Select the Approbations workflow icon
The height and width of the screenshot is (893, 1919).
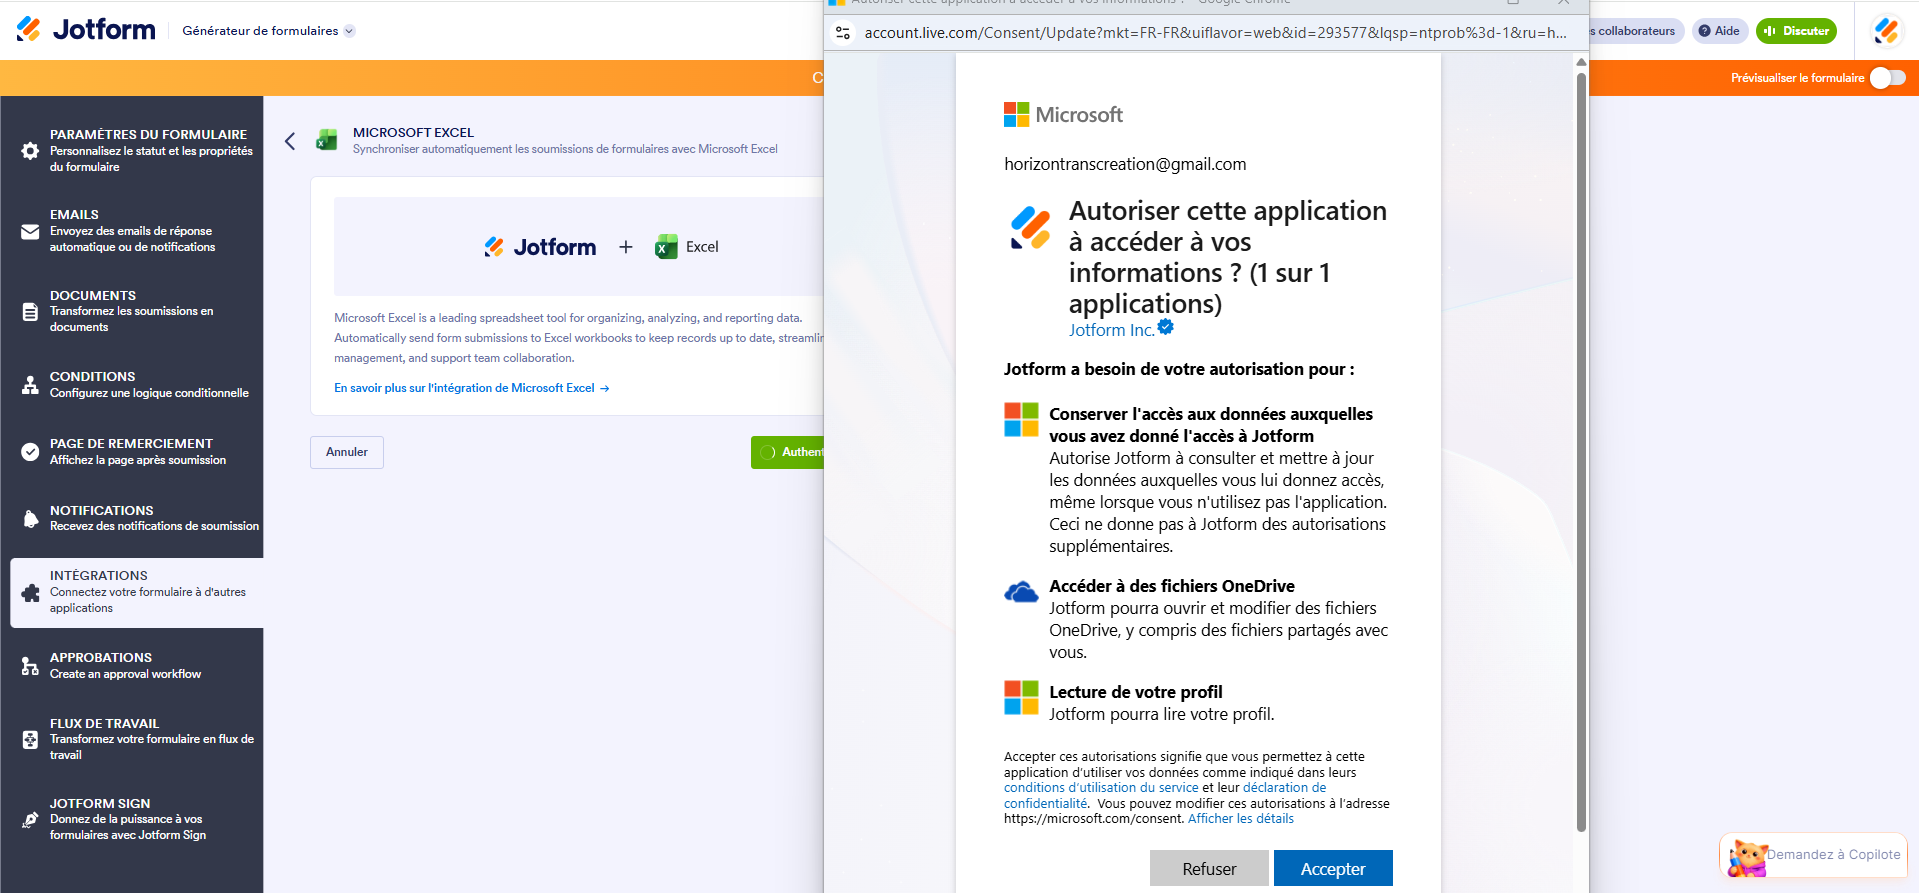30,666
